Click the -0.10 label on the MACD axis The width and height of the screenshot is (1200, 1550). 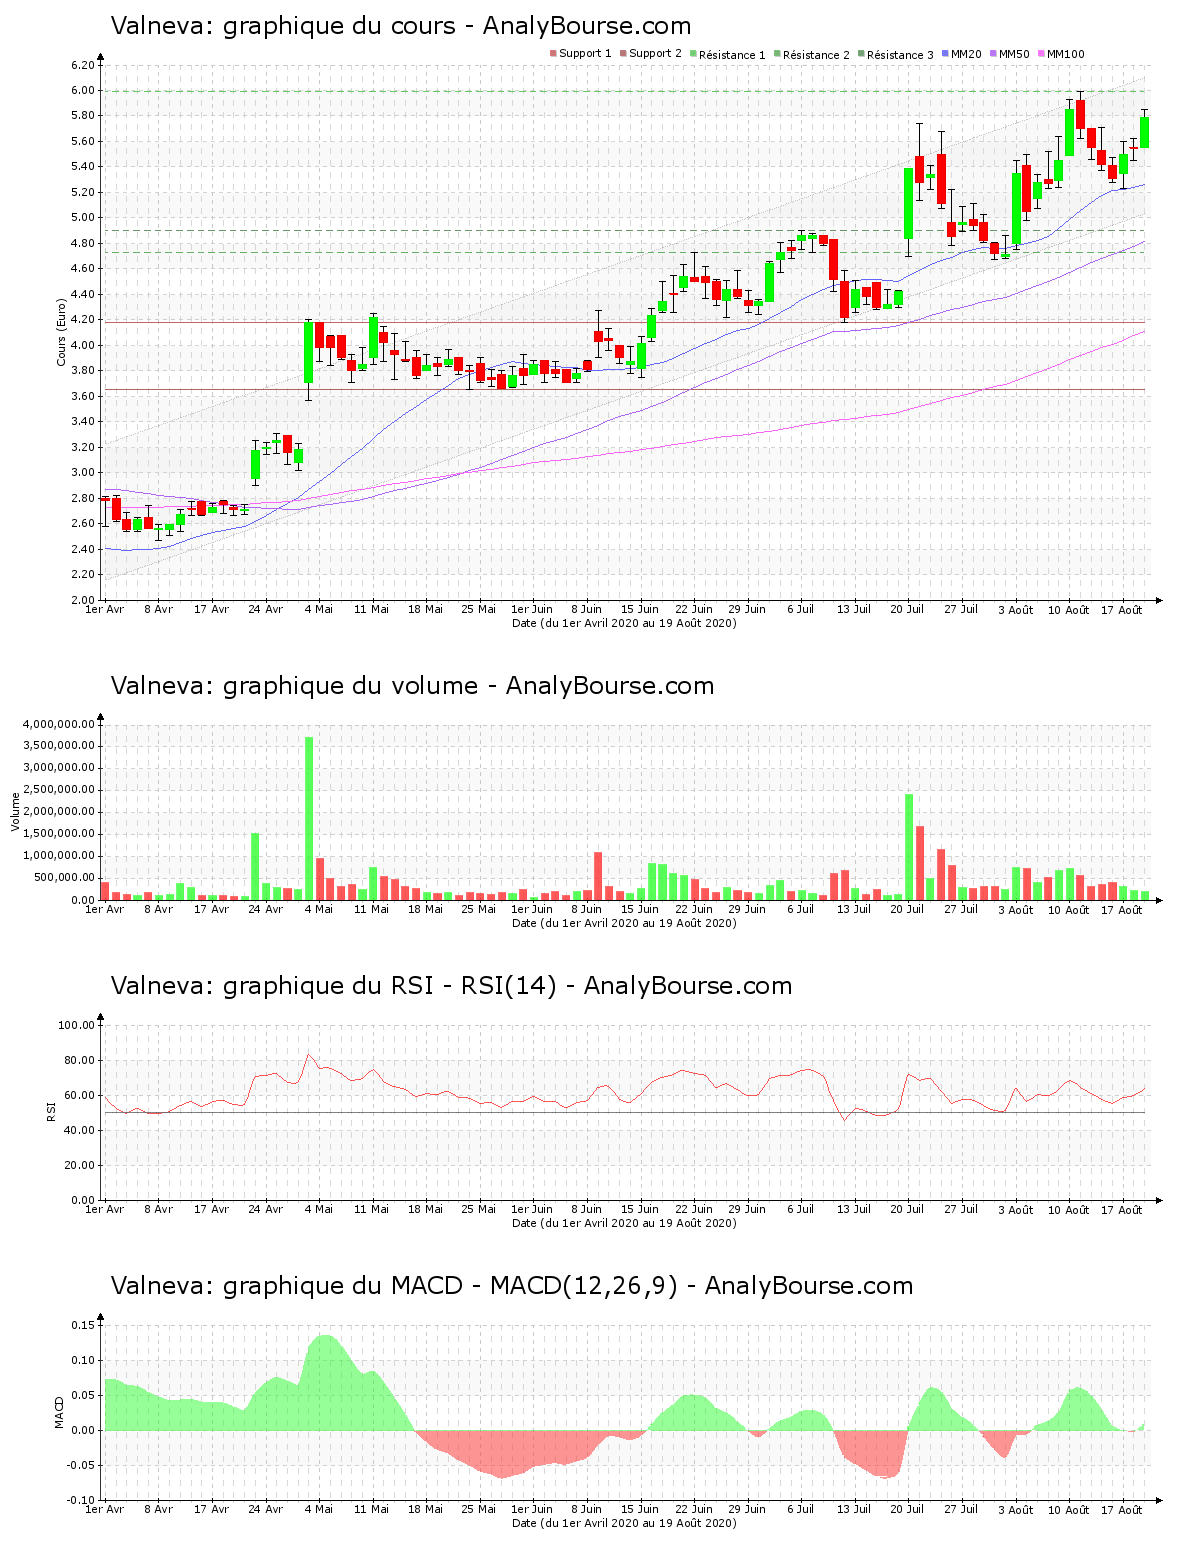pyautogui.click(x=81, y=1500)
